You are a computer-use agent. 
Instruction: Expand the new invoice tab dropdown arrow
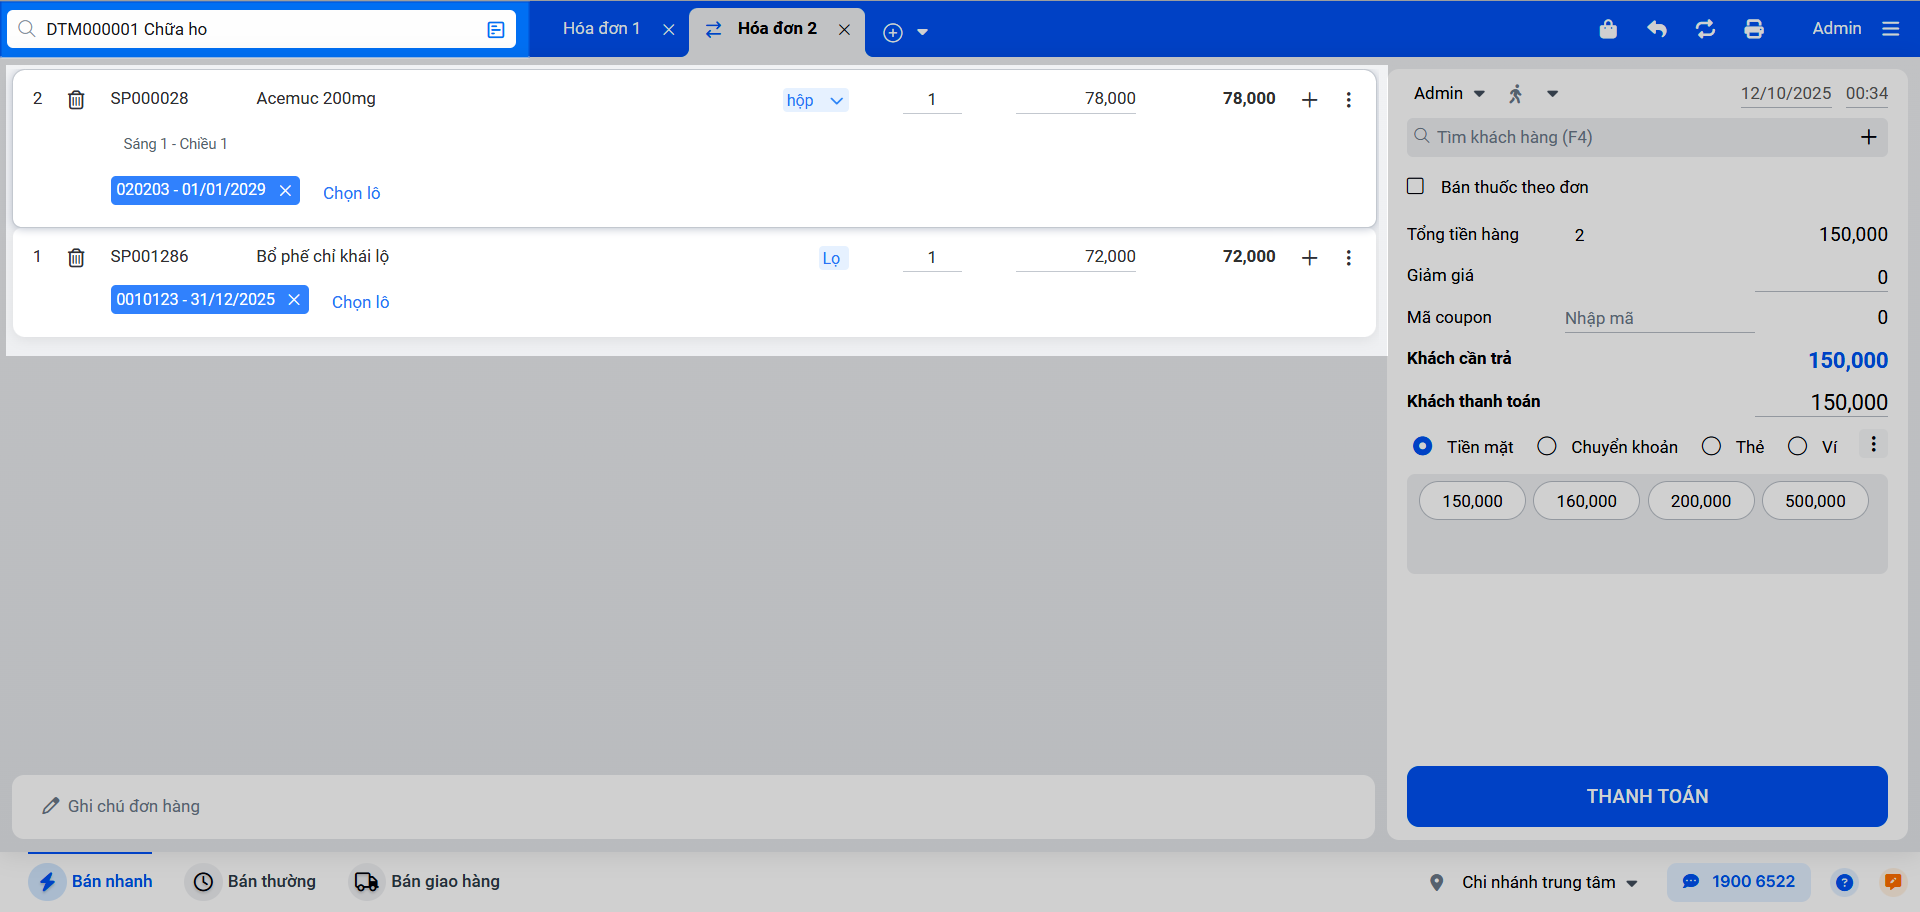[923, 32]
